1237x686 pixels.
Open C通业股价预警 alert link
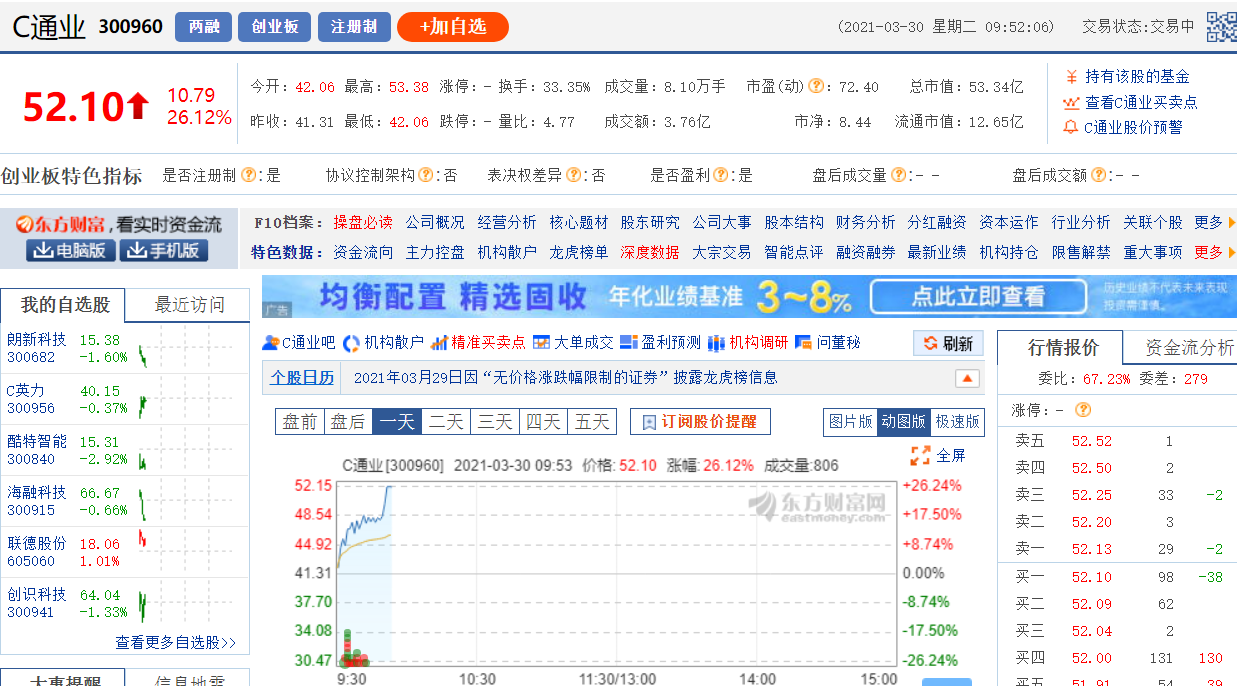(1133, 127)
